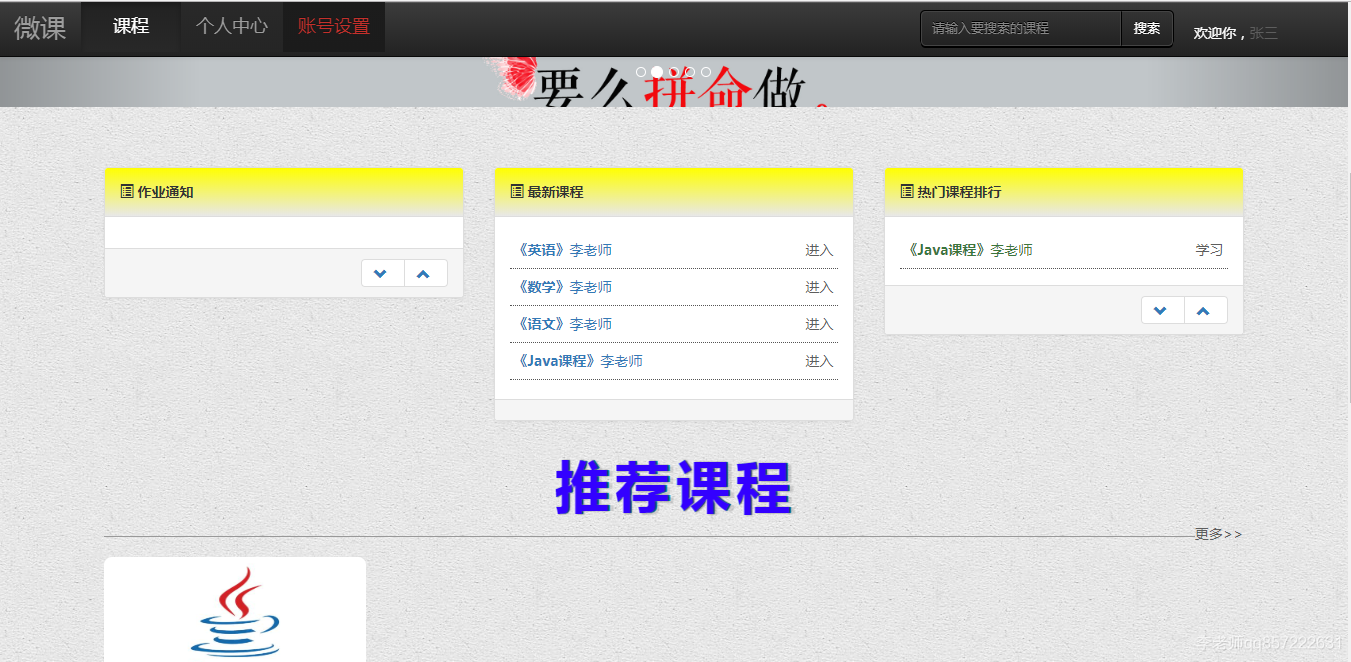Image resolution: width=1351 pixels, height=662 pixels.
Task: Open 《语文》李老师 course with 进入 link
Action: (818, 323)
